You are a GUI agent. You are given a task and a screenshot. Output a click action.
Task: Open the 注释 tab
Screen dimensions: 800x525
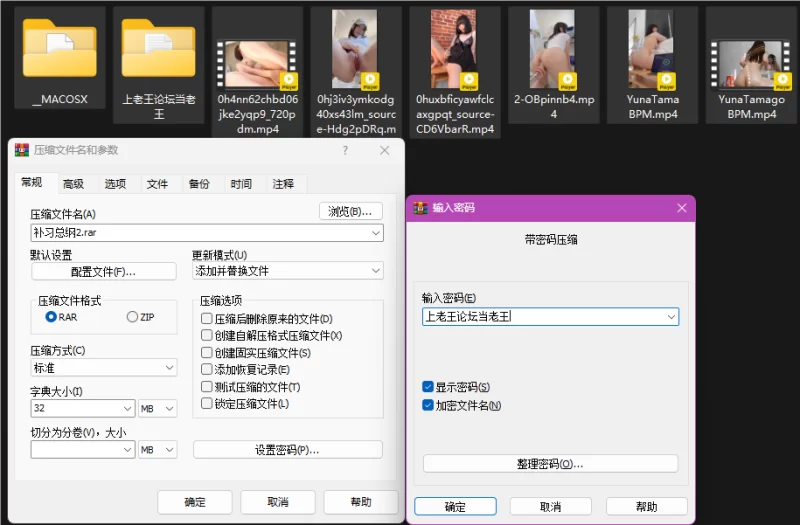(283, 184)
